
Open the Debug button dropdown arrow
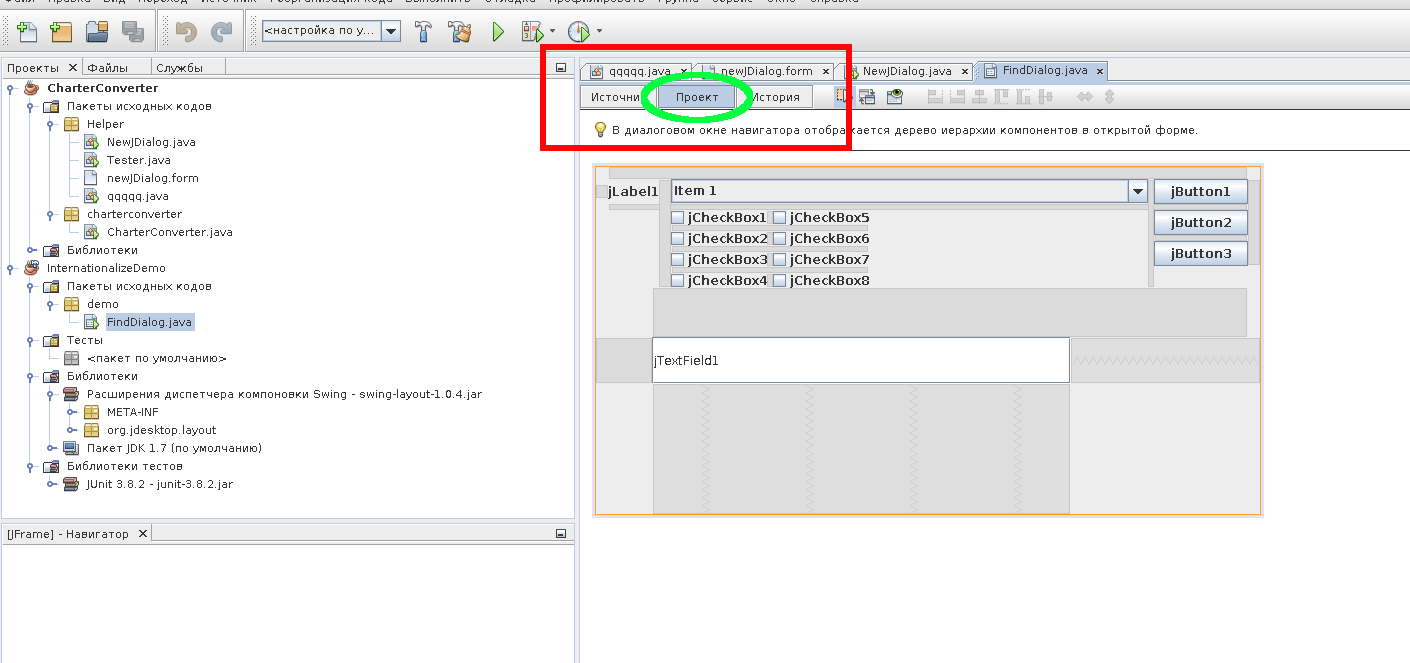click(x=553, y=31)
